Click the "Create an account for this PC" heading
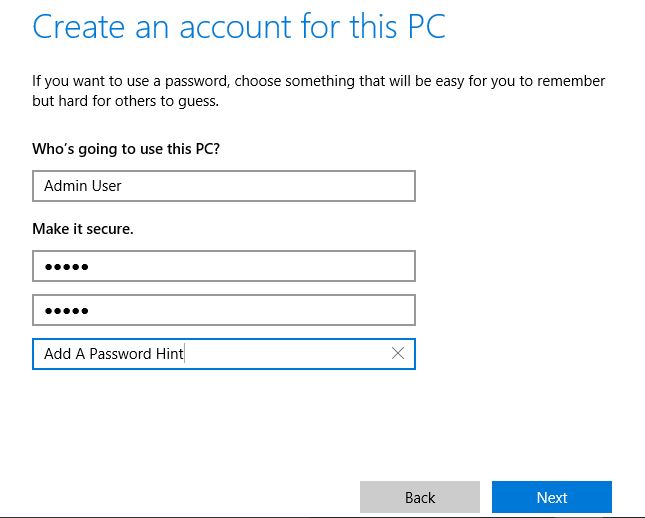Screen dimensions: 645x518 pyautogui.click(x=238, y=27)
